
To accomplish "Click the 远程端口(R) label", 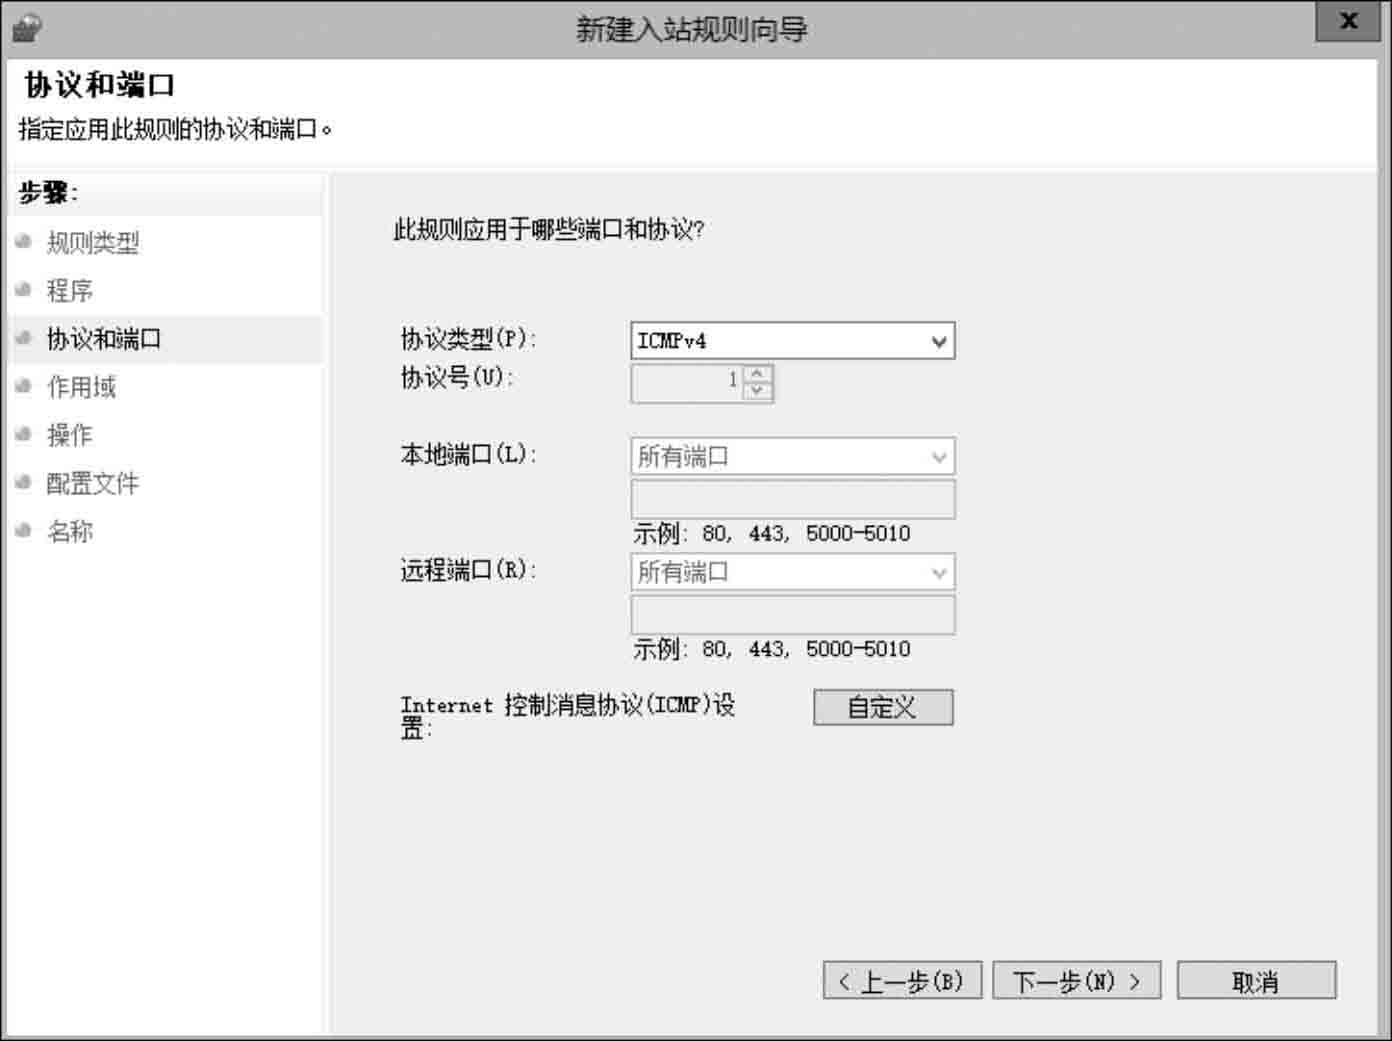I will [468, 570].
